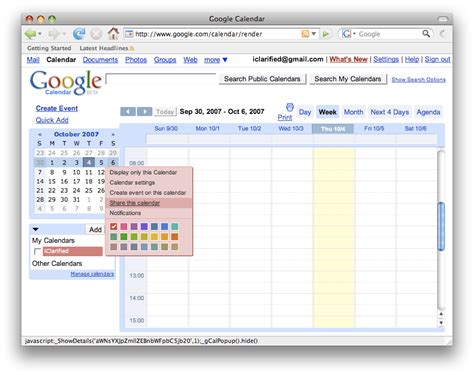Collapse the calendars panel triangle
474x375 pixels.
click(x=35, y=229)
